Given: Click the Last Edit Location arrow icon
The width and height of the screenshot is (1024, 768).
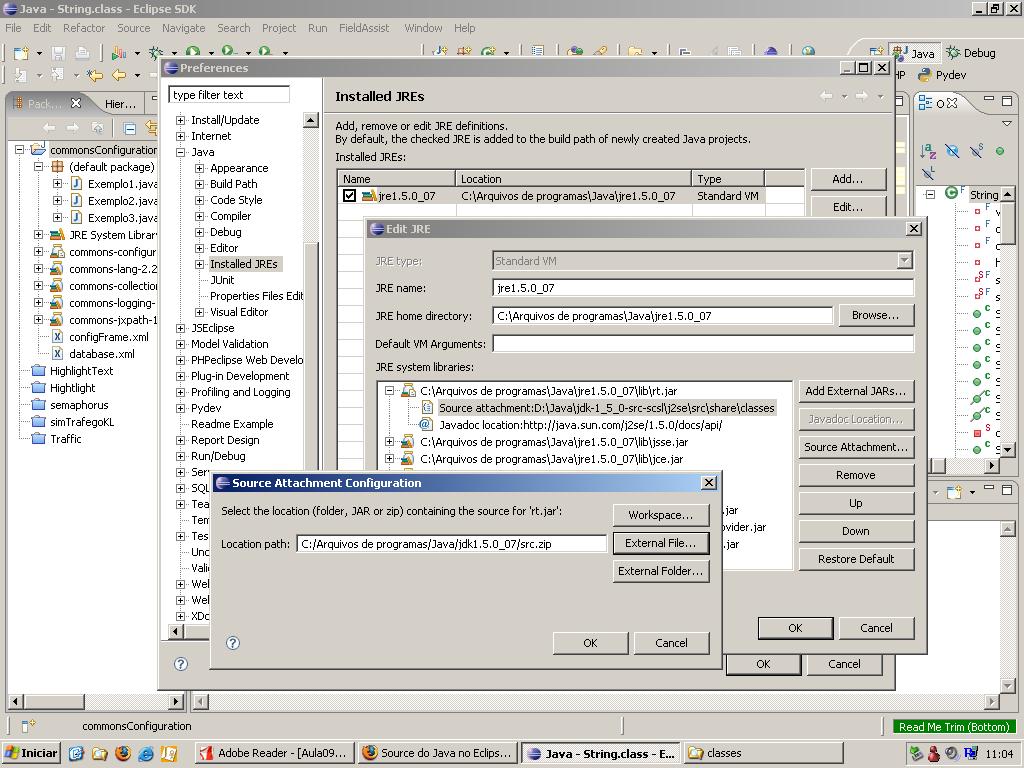Looking at the screenshot, I should tap(95, 75).
